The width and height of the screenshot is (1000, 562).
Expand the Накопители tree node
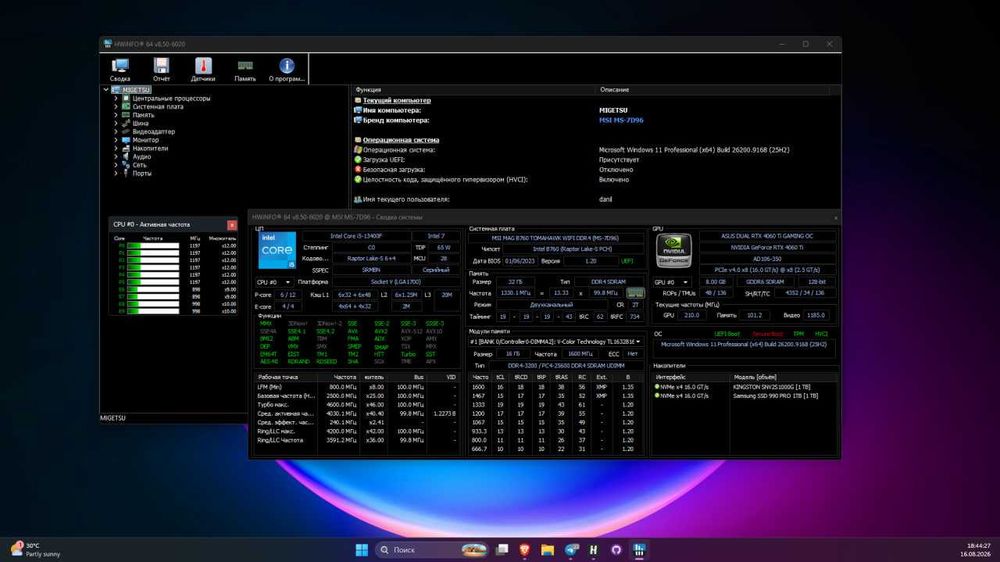(115, 148)
